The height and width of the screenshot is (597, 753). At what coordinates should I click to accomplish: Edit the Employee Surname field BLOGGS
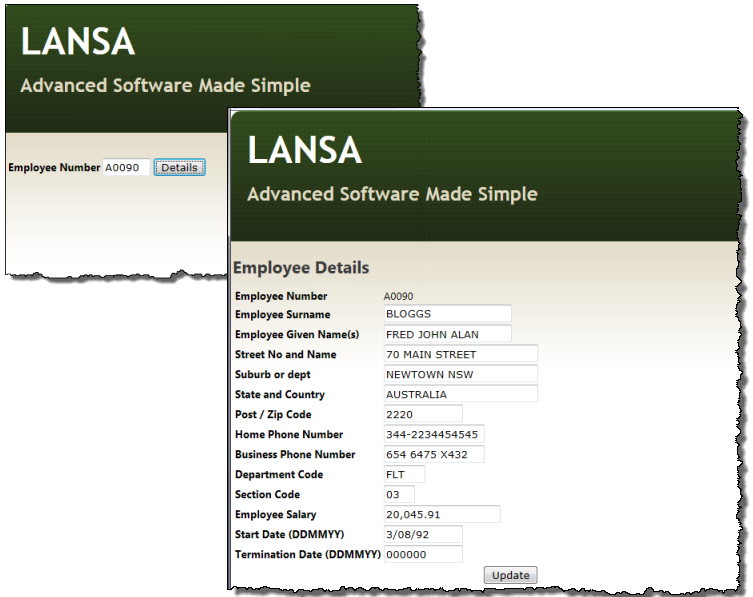coord(448,314)
